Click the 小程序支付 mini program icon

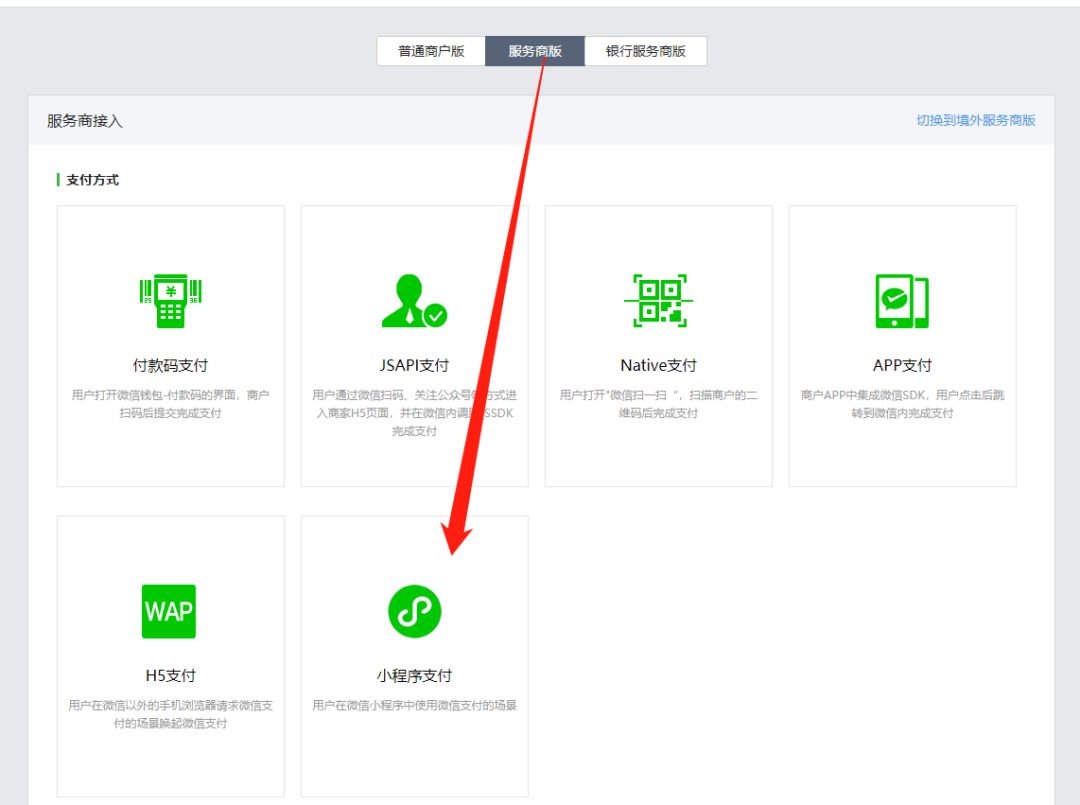(414, 611)
